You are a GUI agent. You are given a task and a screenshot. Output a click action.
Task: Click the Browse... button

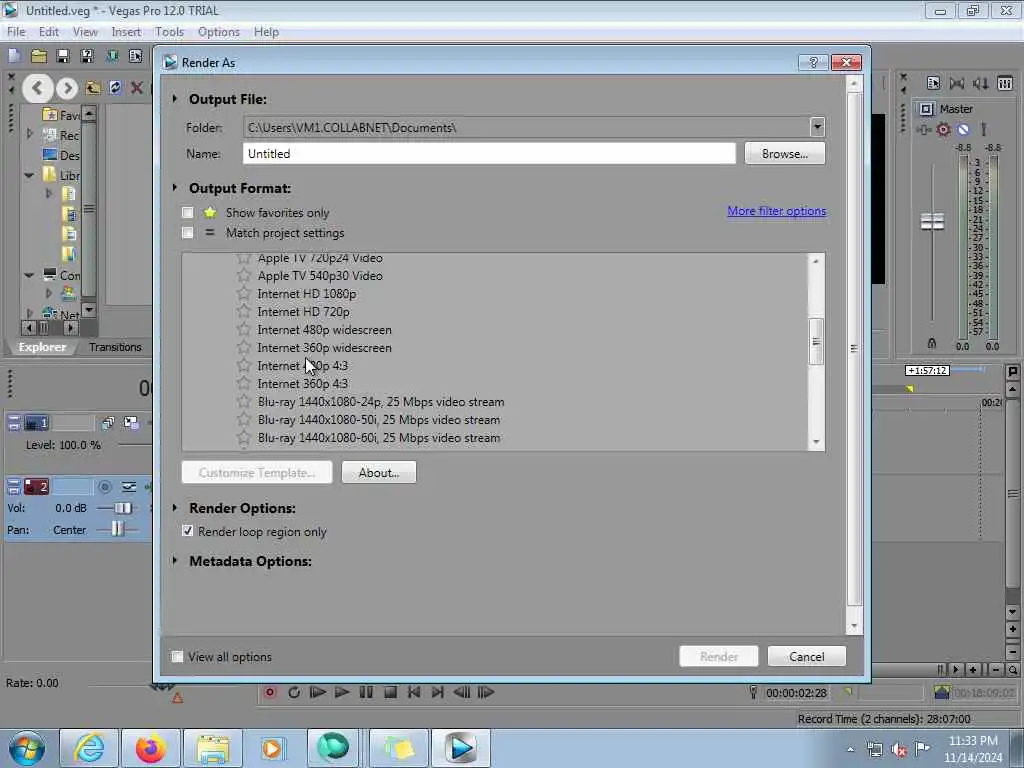(784, 153)
